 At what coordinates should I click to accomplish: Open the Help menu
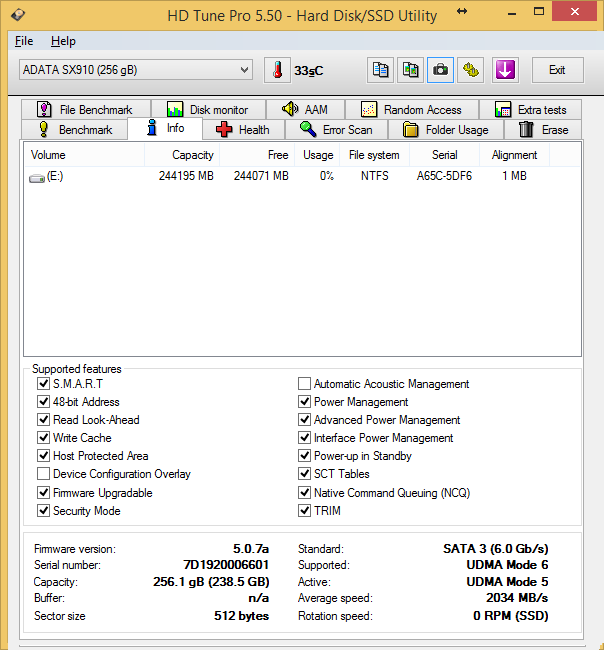[63, 41]
